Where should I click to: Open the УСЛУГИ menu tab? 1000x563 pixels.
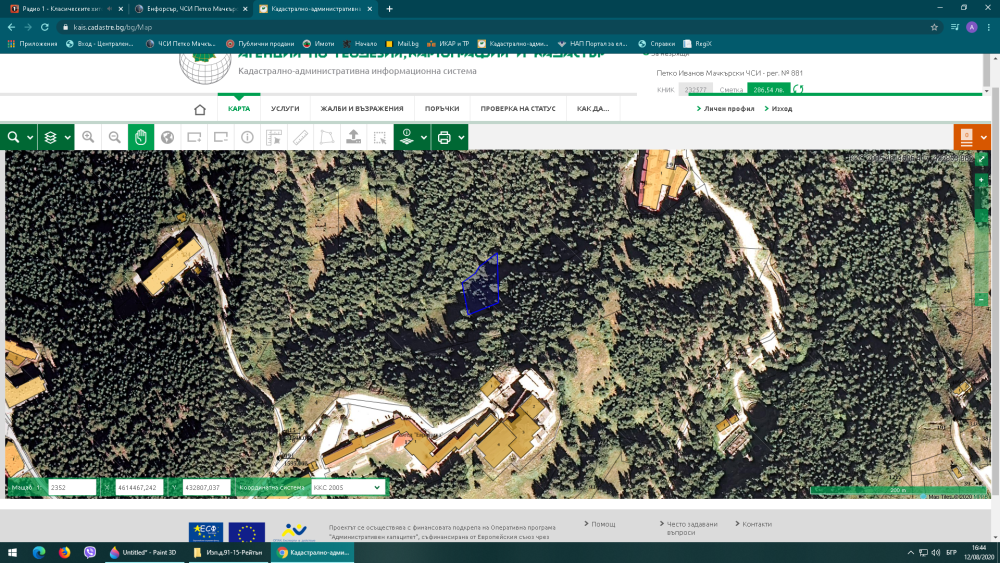click(285, 109)
